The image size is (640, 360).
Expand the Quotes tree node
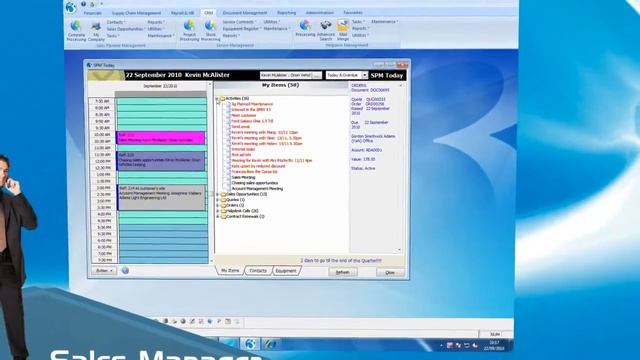pyautogui.click(x=218, y=200)
